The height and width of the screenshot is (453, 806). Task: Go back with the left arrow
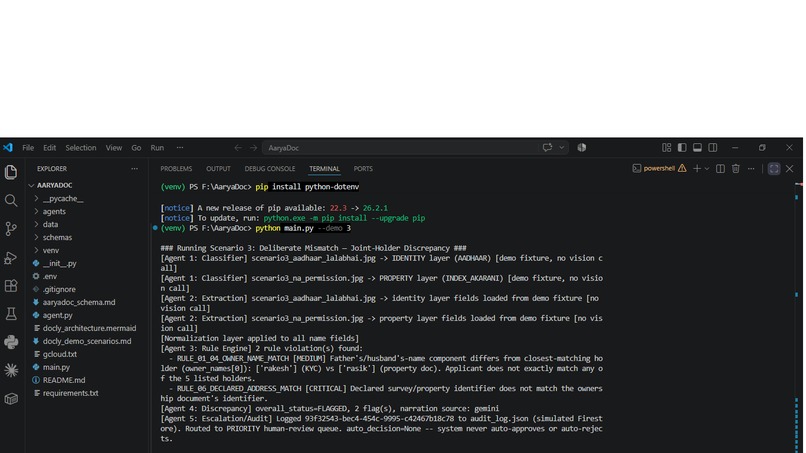(x=237, y=148)
